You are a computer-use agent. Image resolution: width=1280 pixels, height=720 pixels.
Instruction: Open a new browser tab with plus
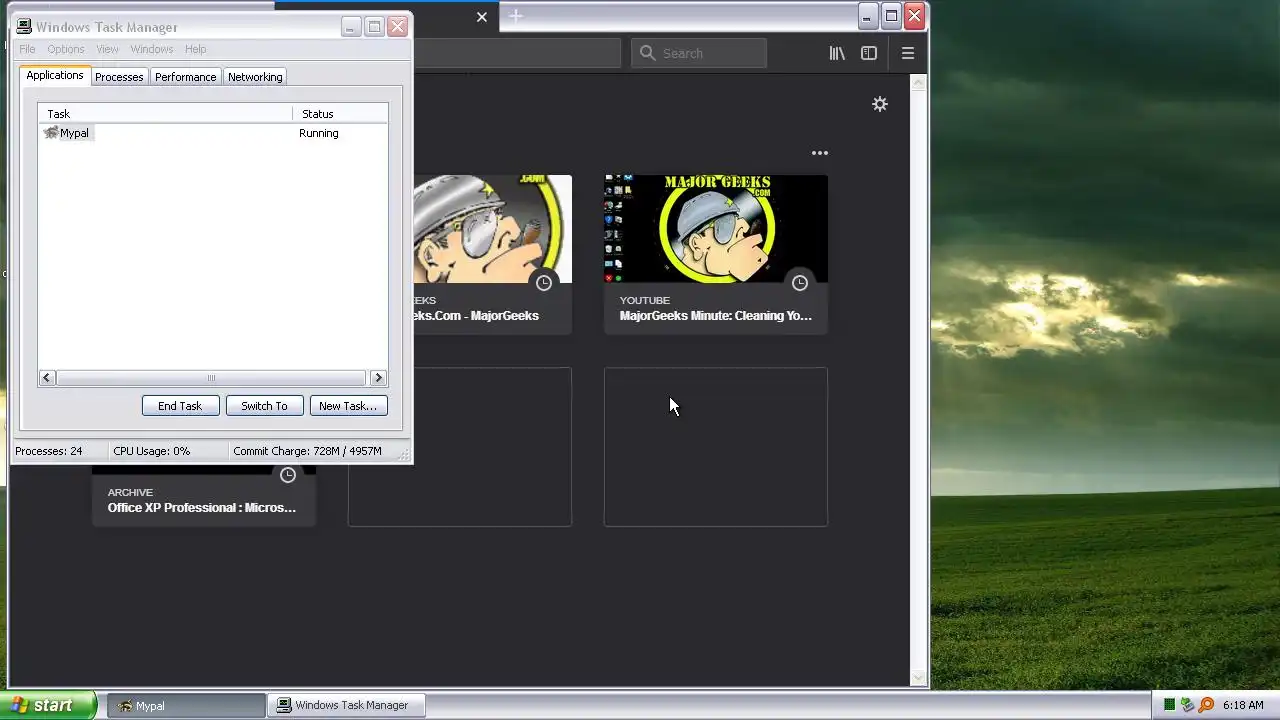pyautogui.click(x=516, y=16)
